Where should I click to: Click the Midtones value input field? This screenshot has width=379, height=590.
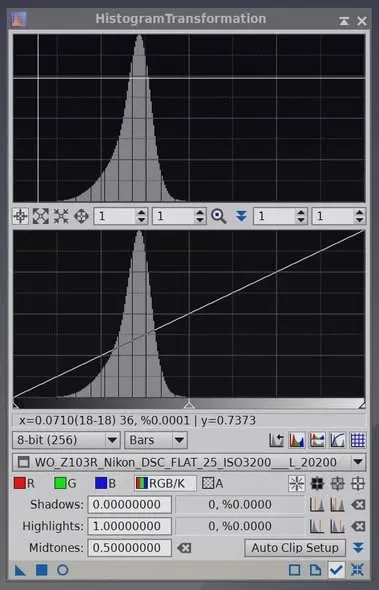[129, 547]
